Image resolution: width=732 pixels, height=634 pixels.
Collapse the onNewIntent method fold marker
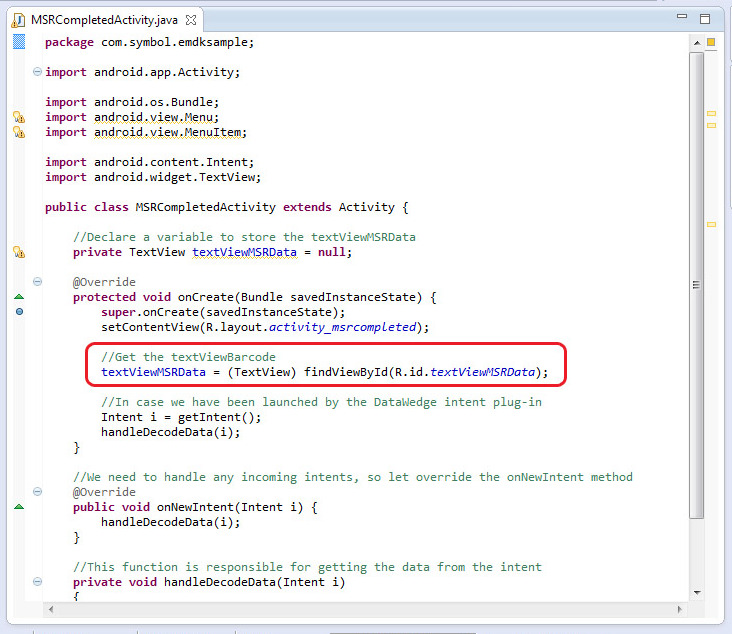pyautogui.click(x=37, y=492)
